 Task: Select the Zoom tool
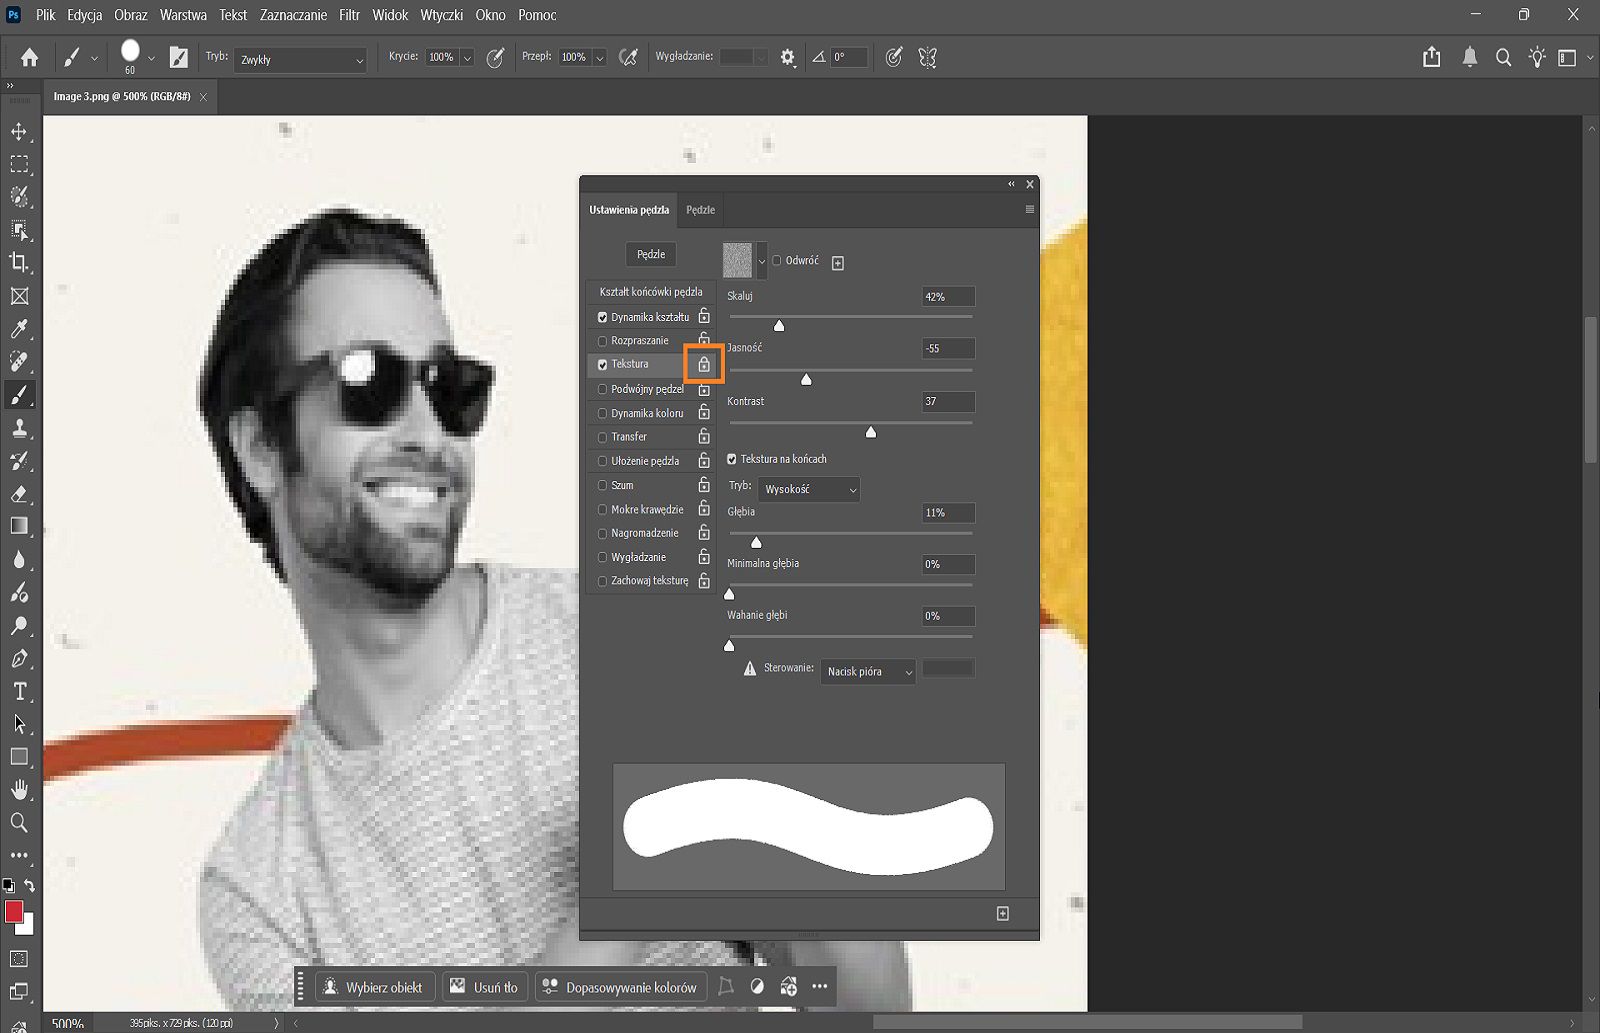point(19,823)
